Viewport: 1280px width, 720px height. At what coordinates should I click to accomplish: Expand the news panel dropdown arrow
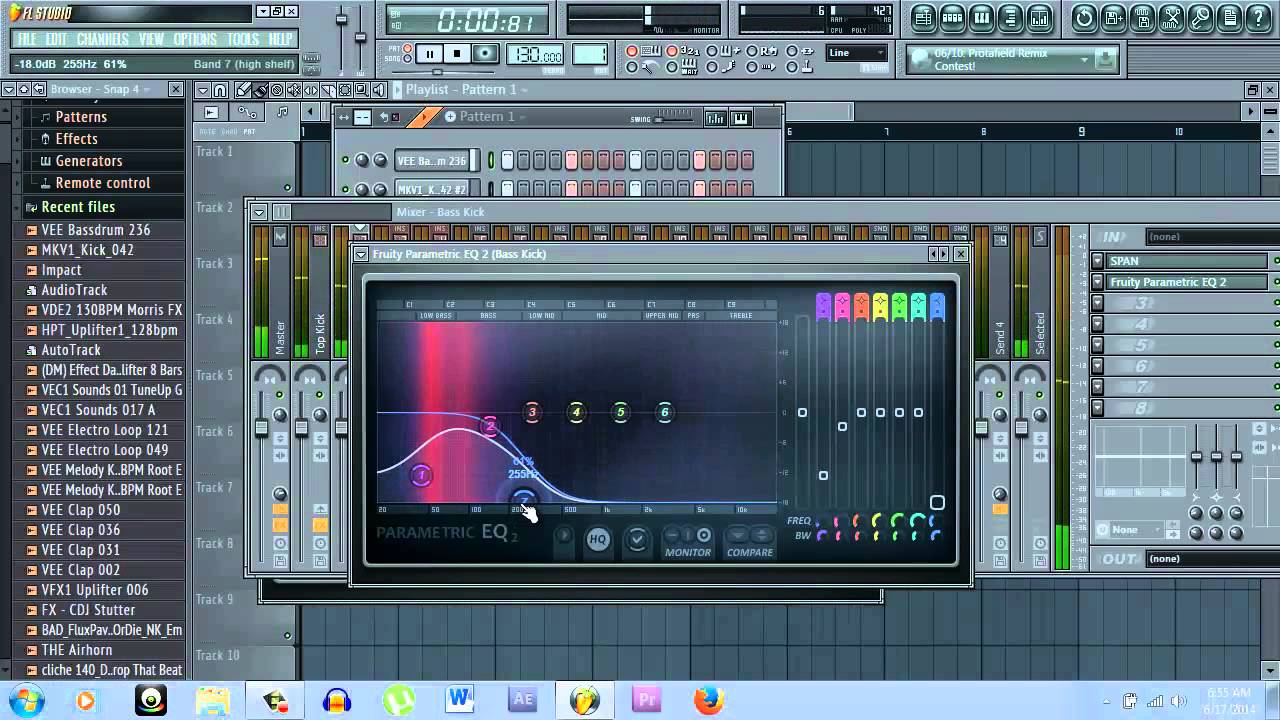click(1084, 60)
